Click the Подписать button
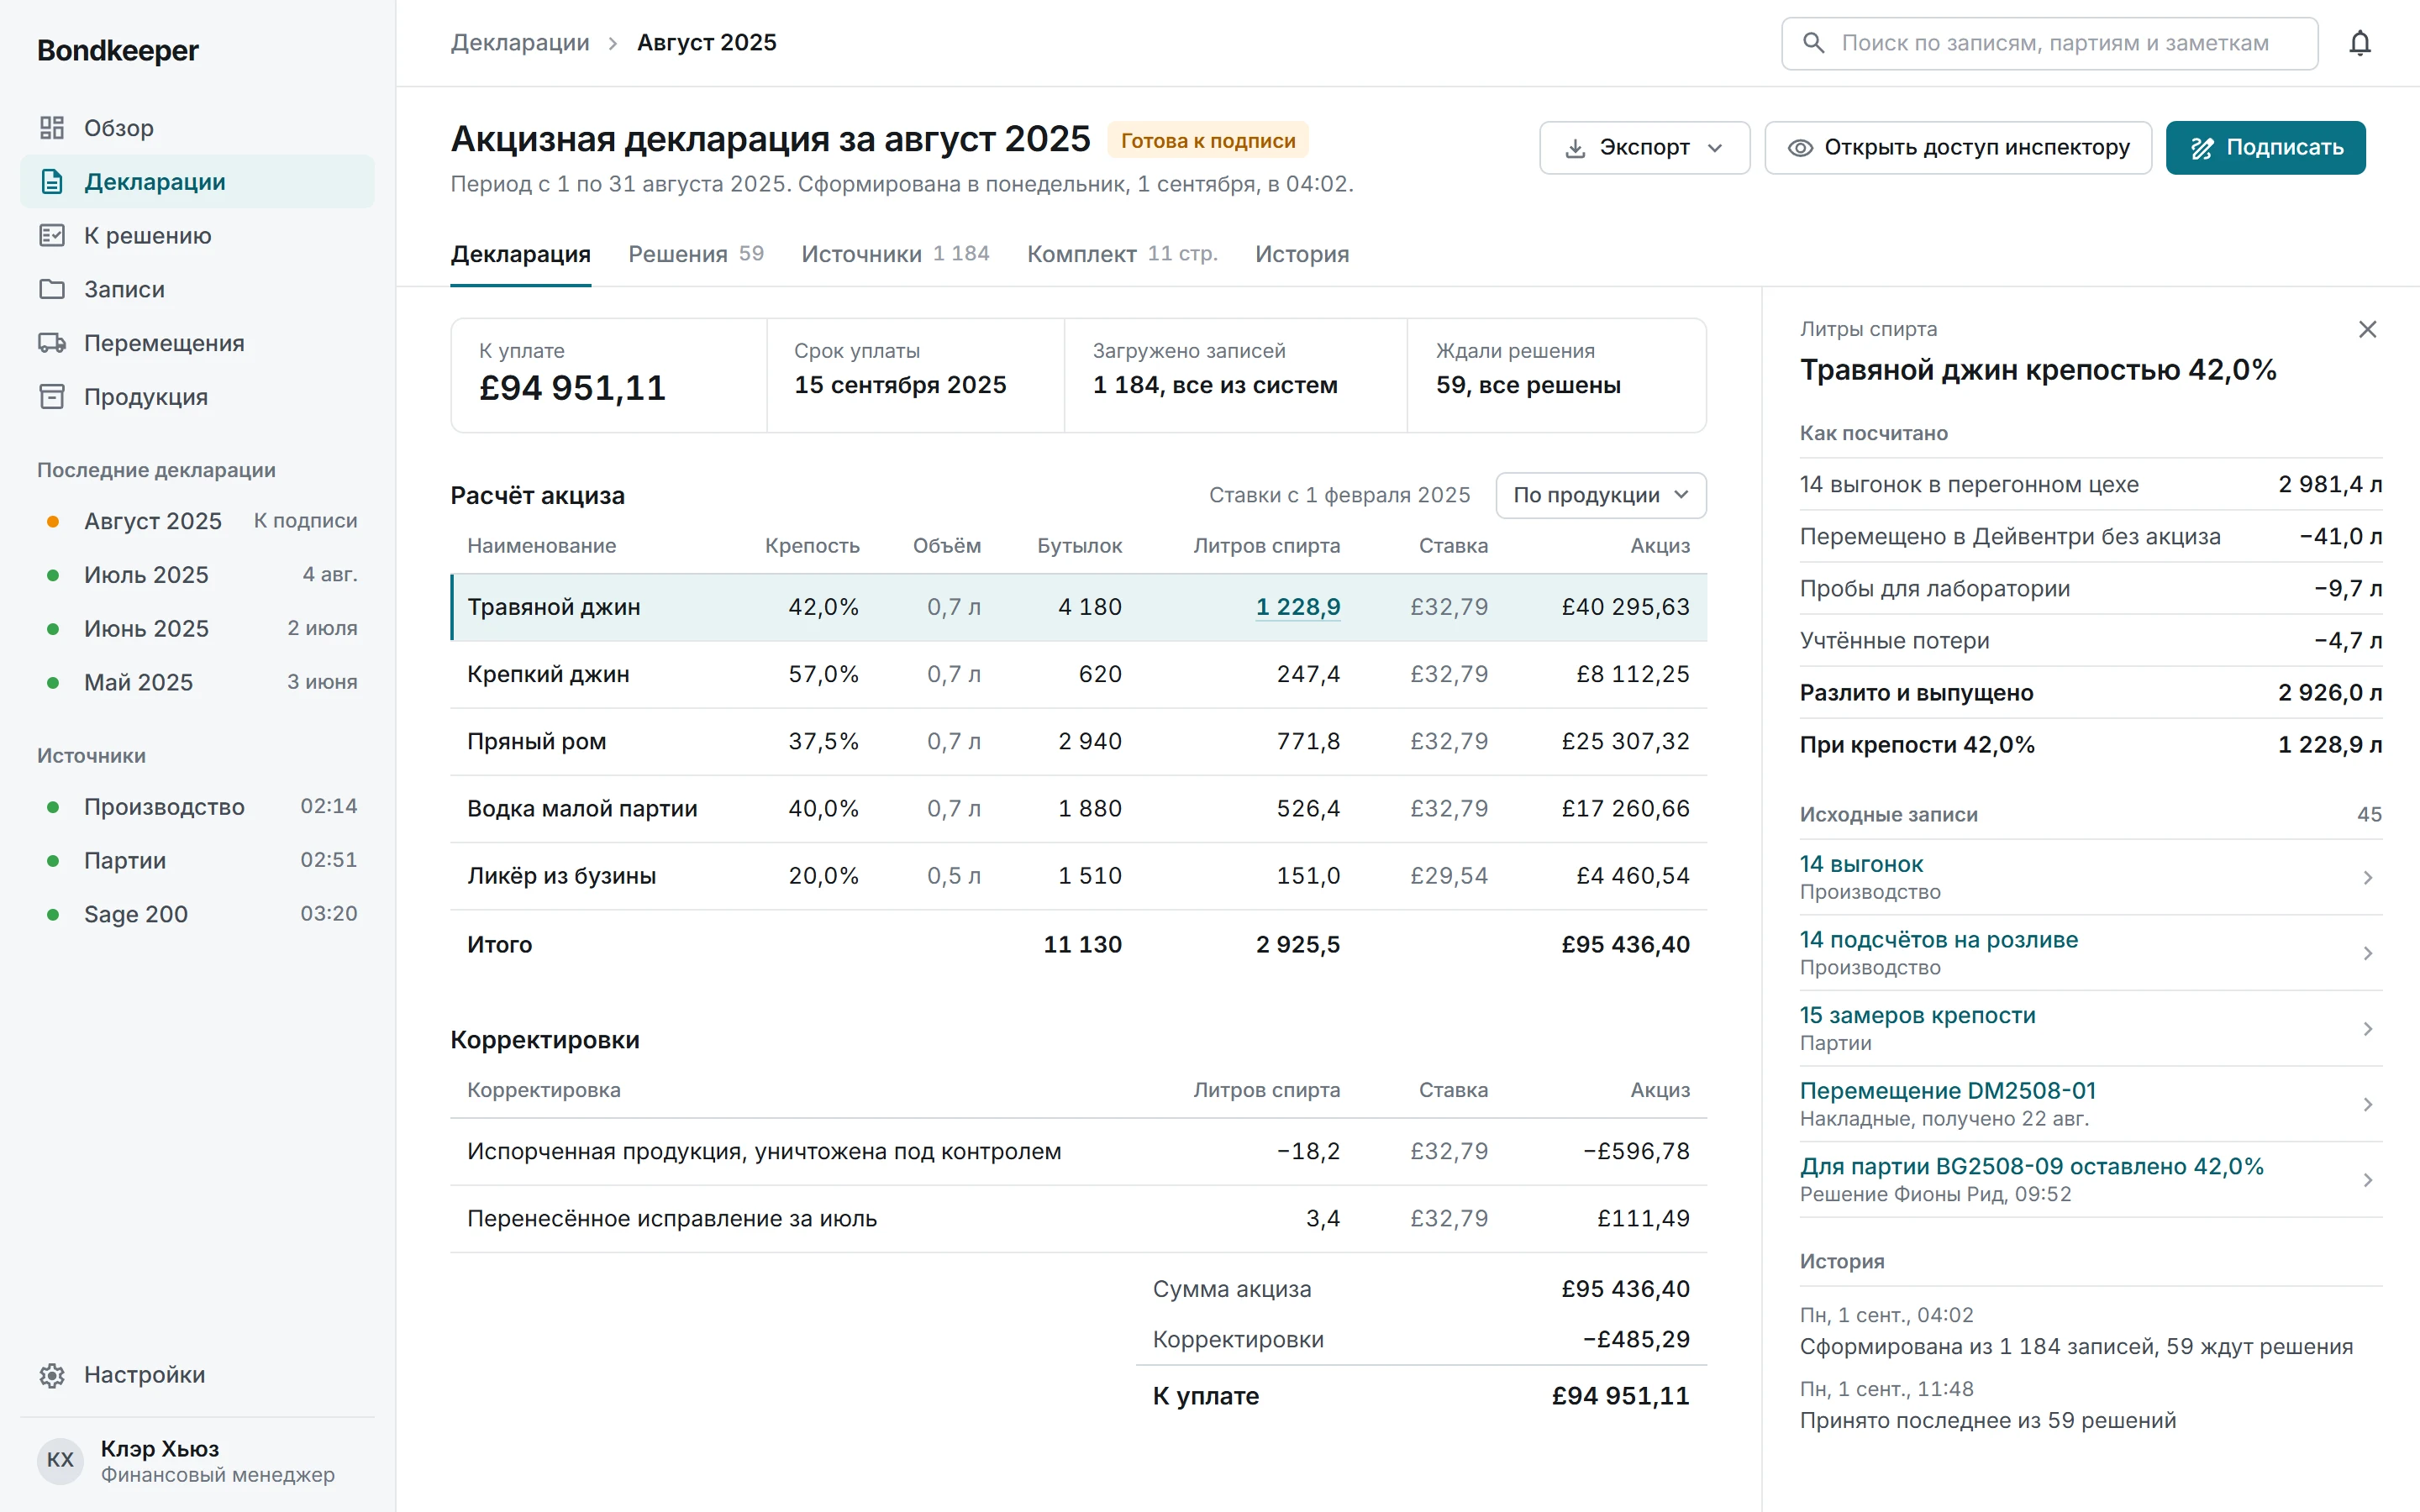 [2265, 148]
